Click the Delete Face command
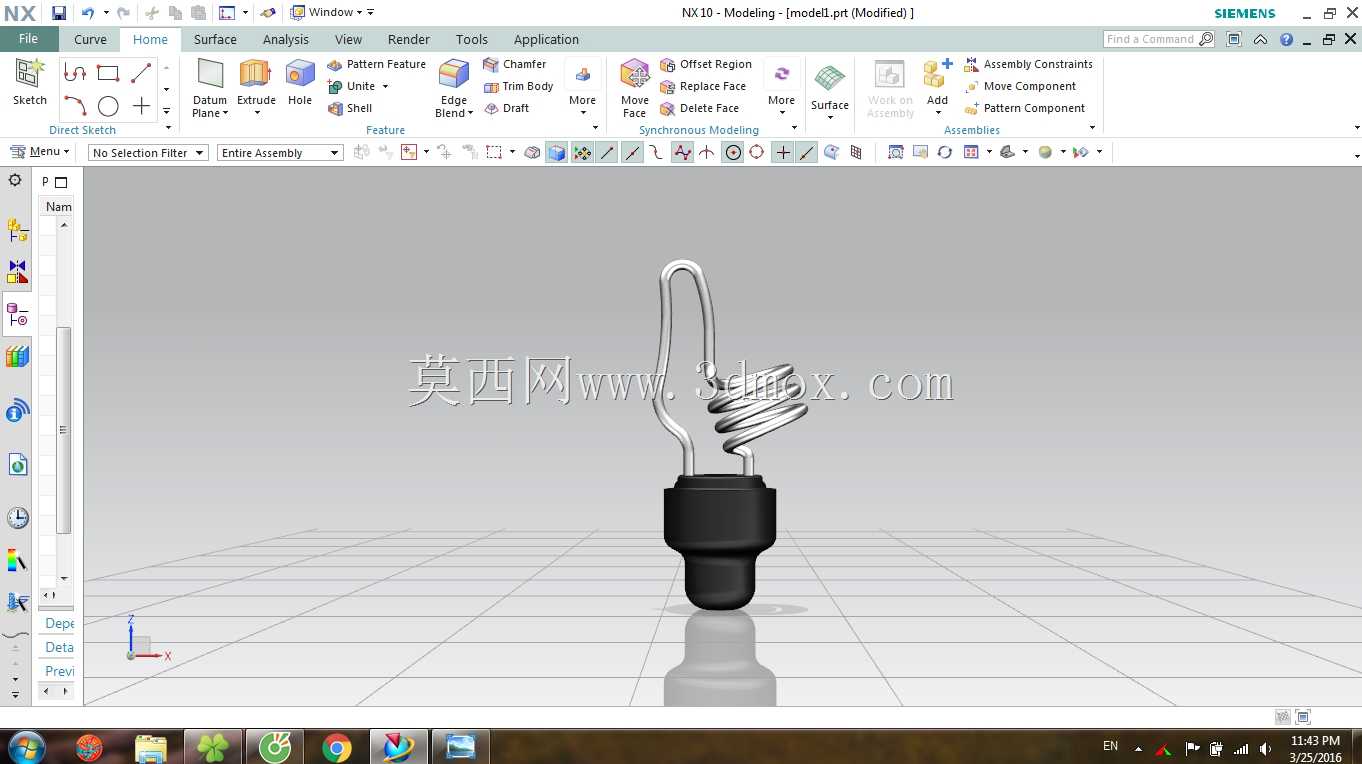The height and width of the screenshot is (764, 1362). 700,108
